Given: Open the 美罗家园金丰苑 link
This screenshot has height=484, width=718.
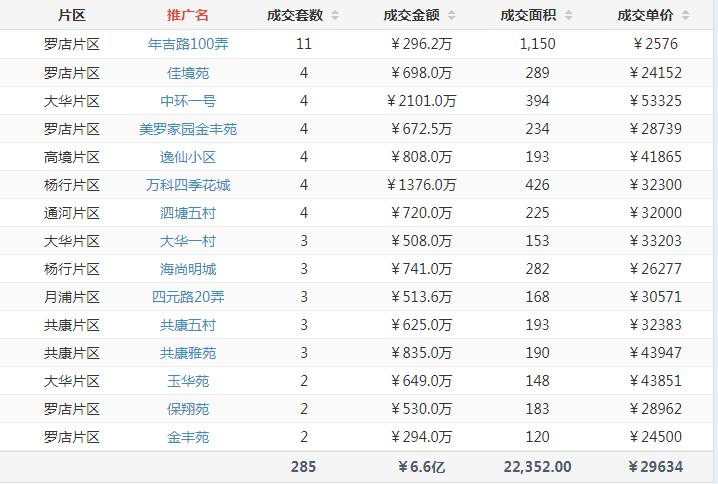Looking at the screenshot, I should tap(188, 129).
